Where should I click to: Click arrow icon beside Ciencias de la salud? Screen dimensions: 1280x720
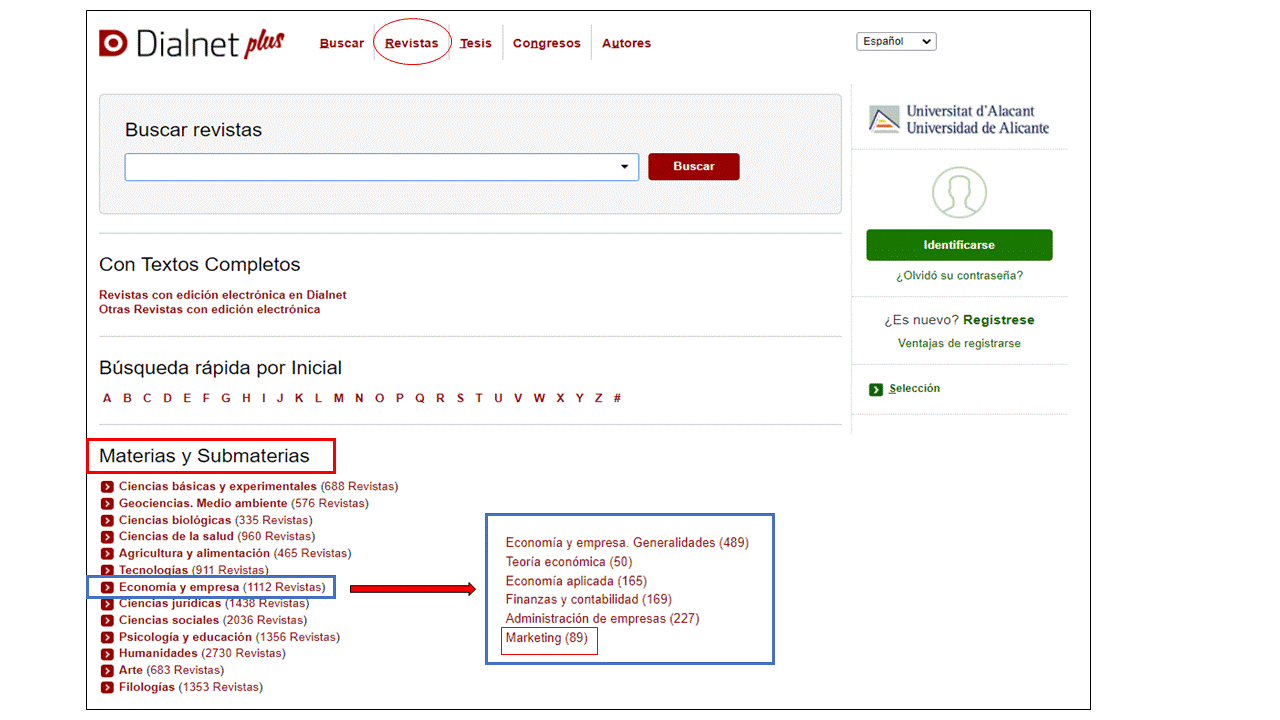pos(107,537)
